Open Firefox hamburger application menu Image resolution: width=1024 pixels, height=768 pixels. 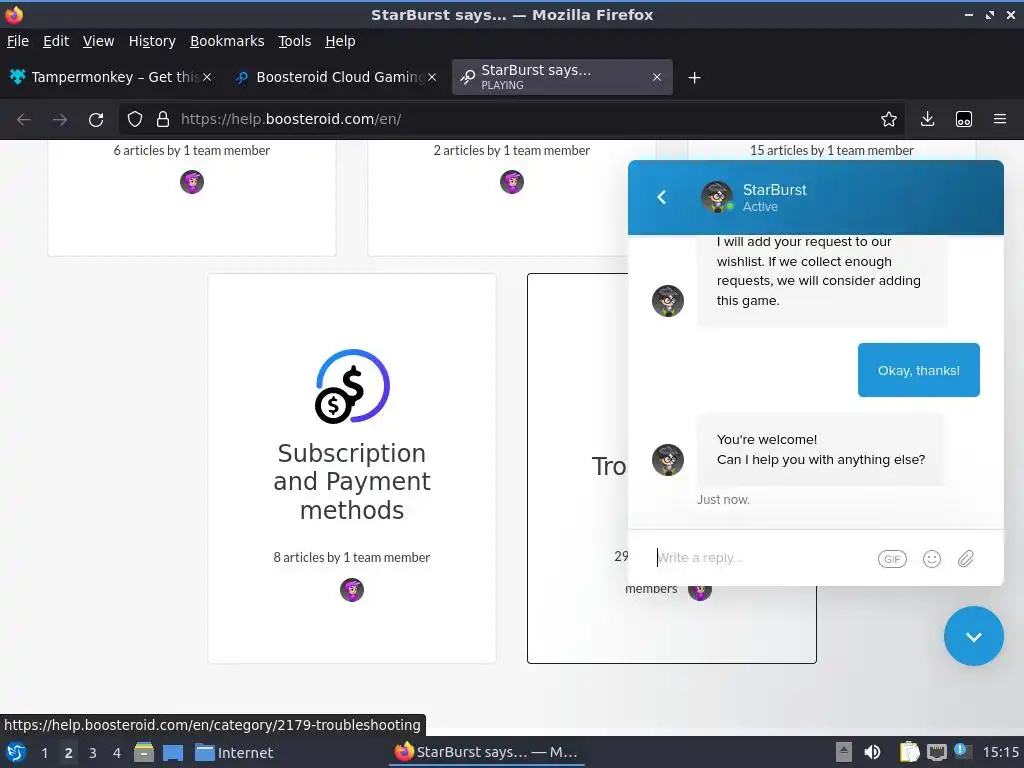(x=1000, y=120)
